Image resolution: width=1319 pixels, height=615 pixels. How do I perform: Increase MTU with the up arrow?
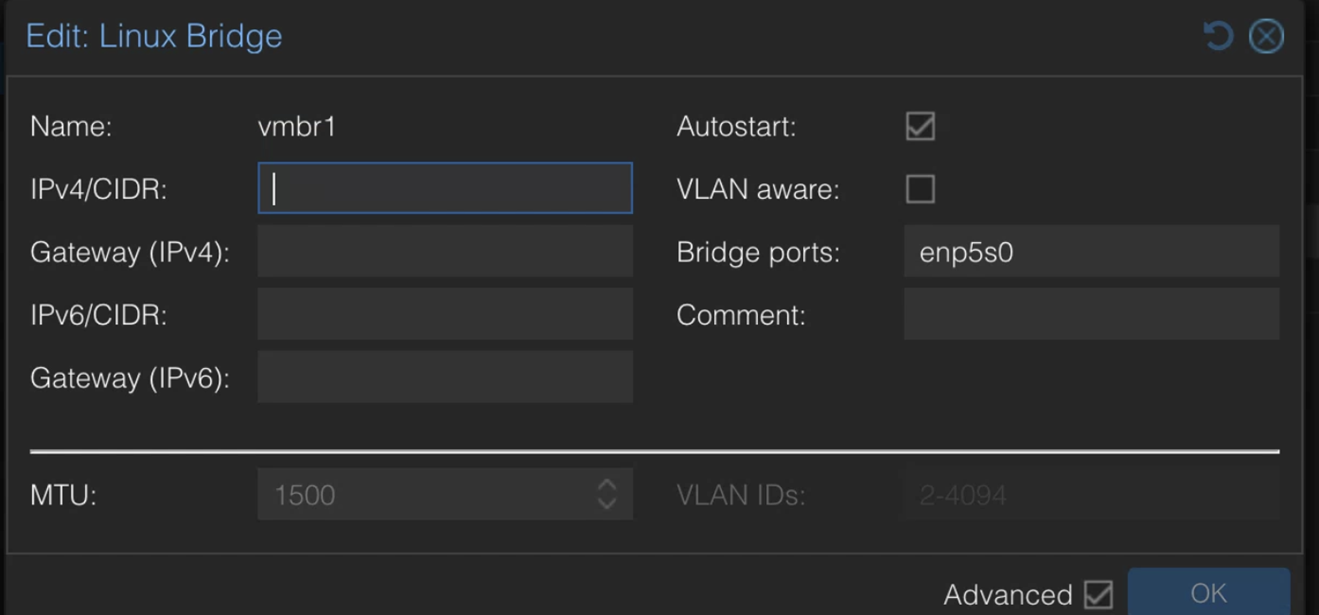click(x=607, y=484)
